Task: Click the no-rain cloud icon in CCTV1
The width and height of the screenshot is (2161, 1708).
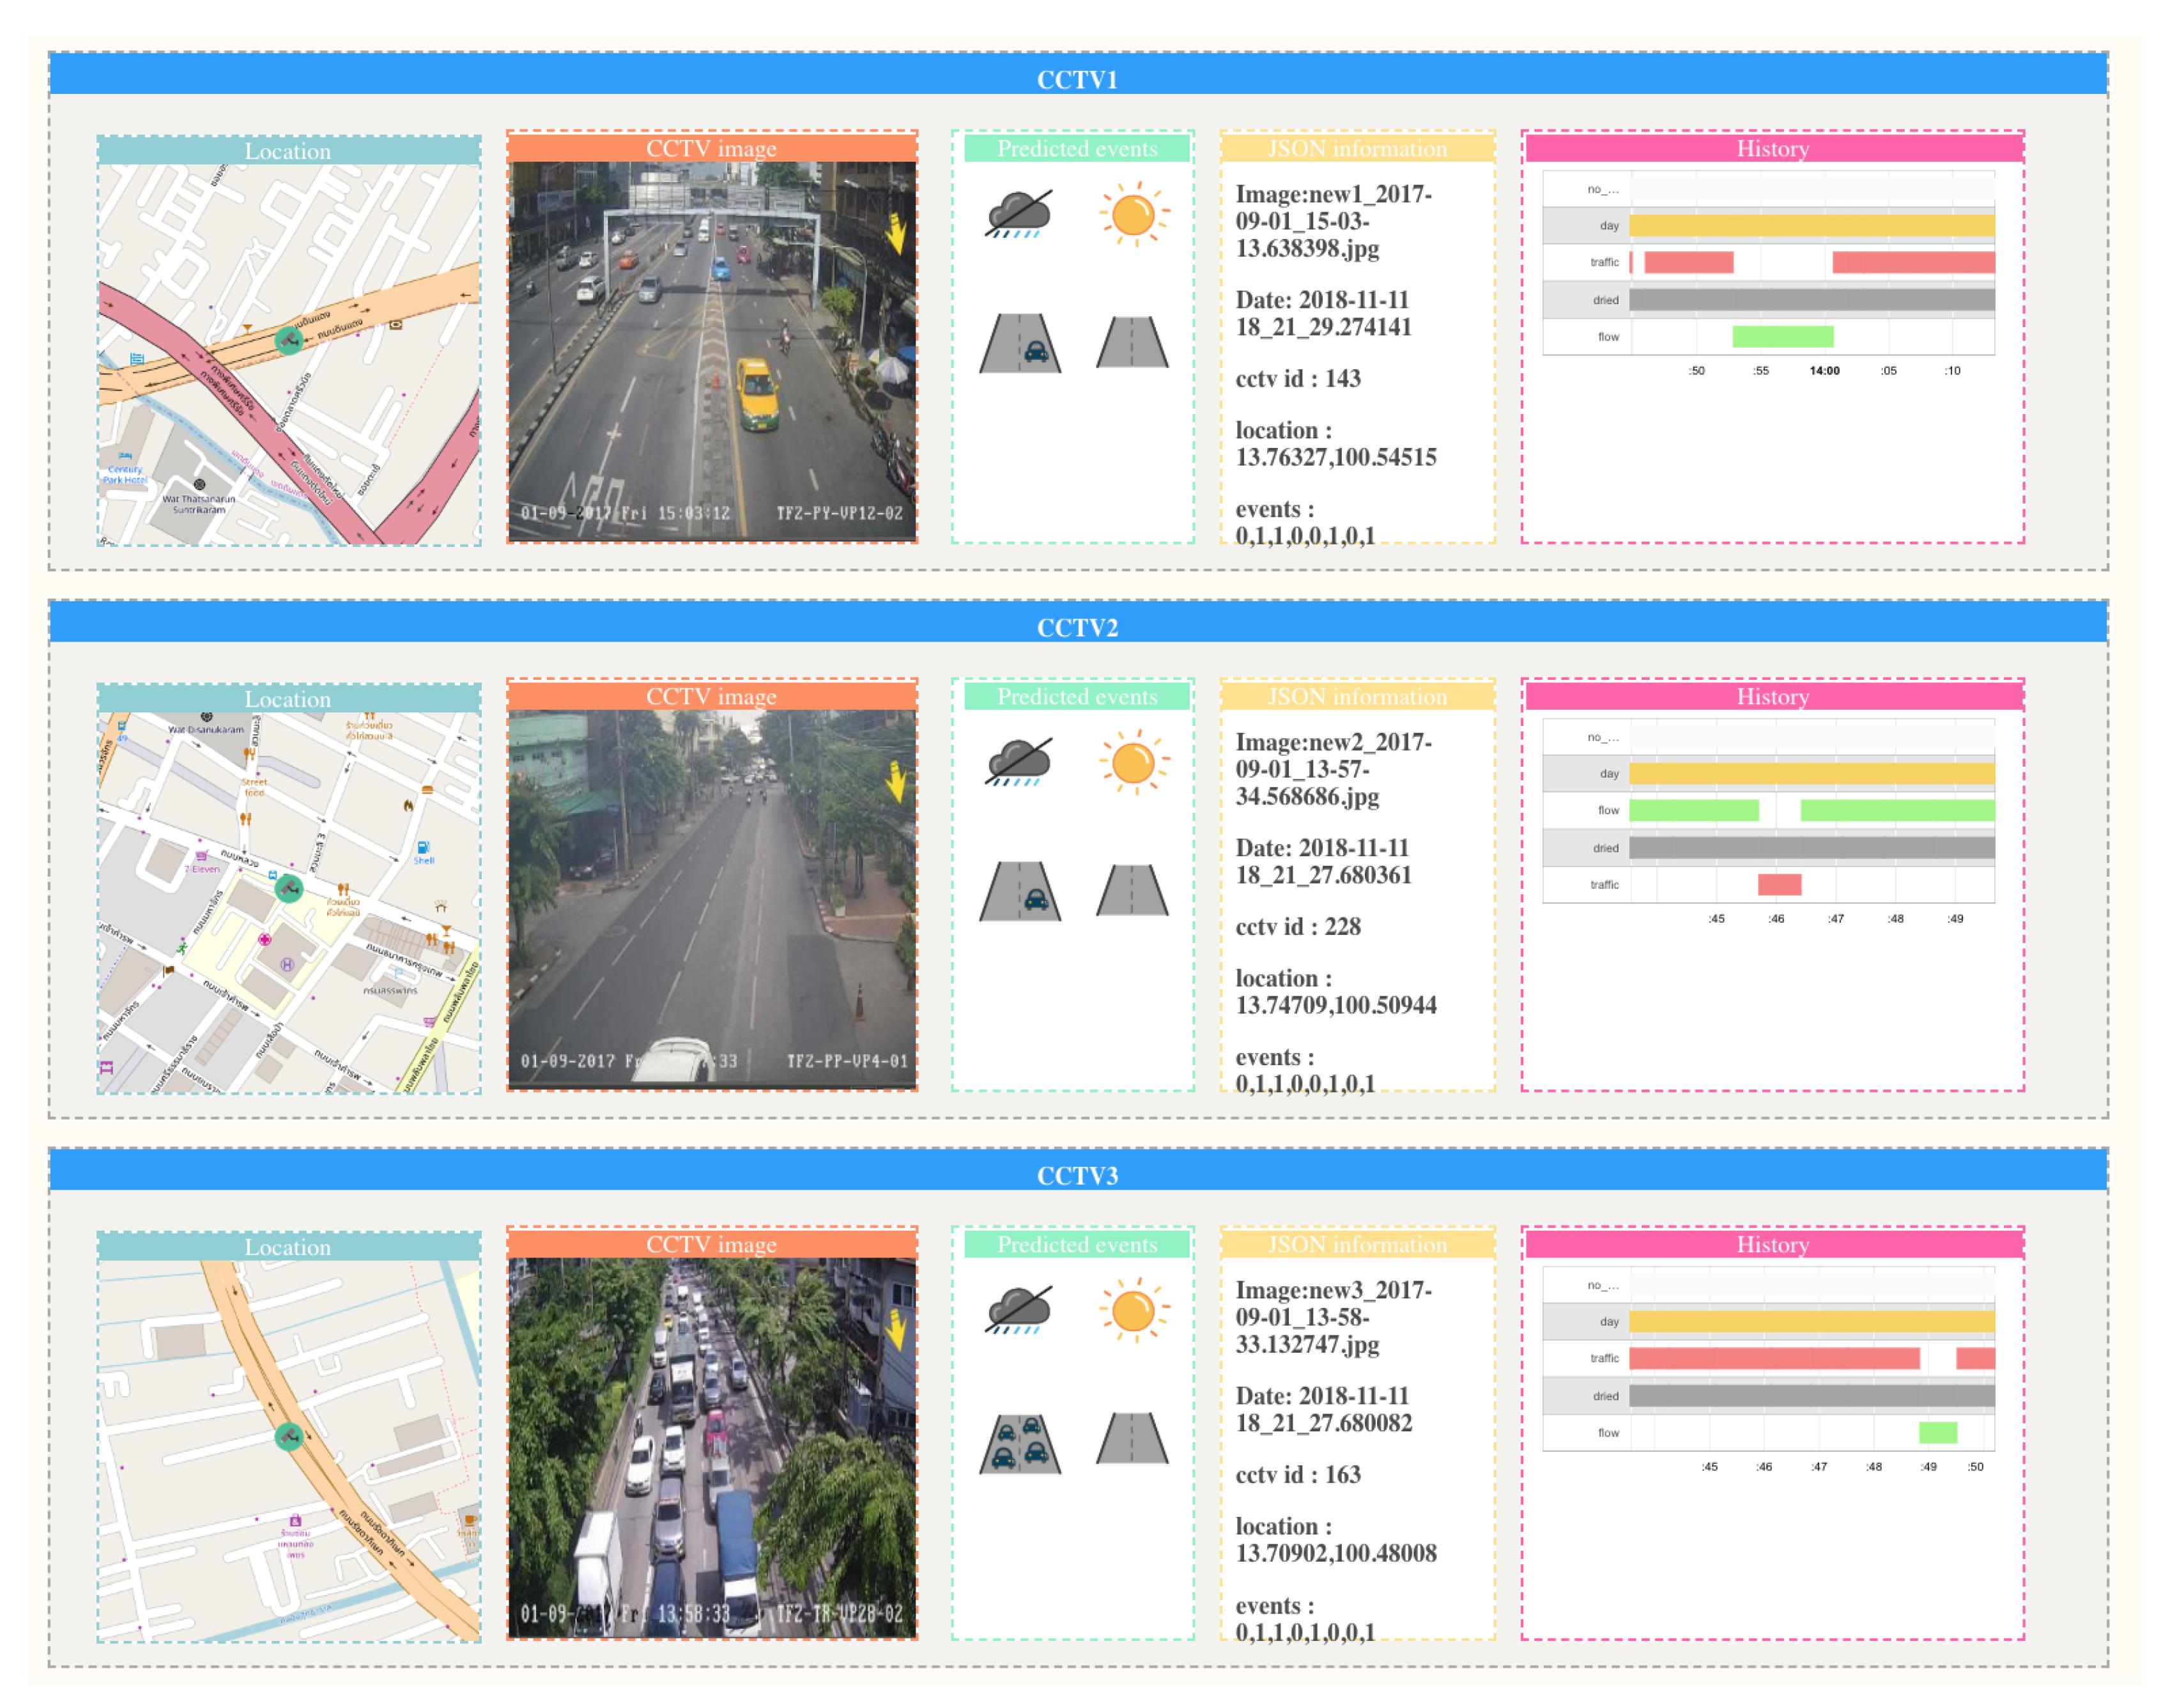Action: tap(1018, 214)
